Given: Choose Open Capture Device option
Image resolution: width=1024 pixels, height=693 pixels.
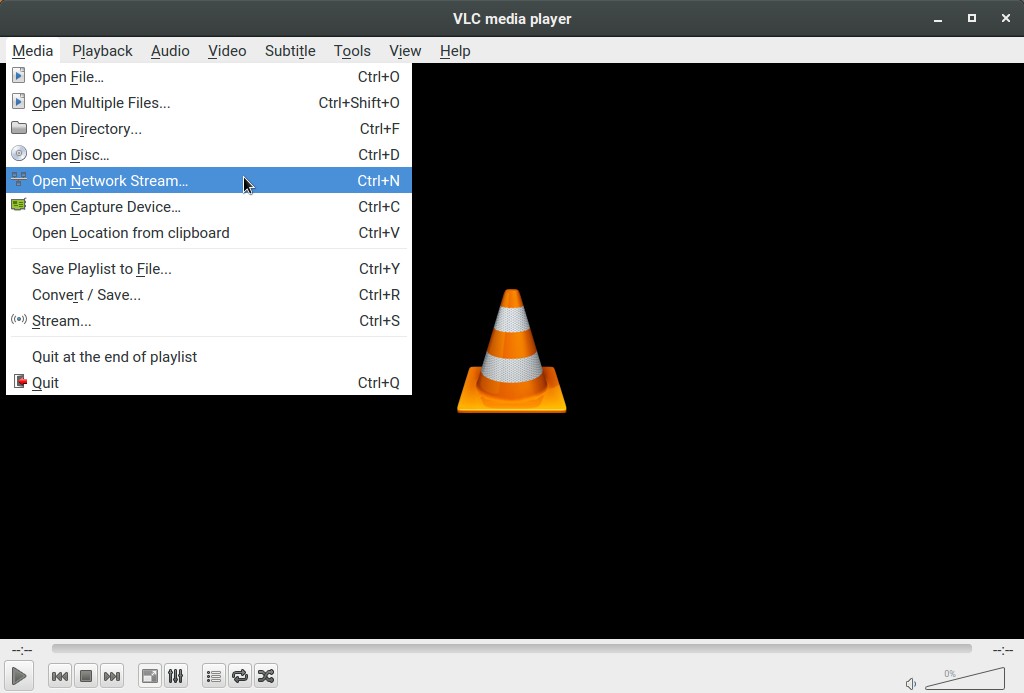Looking at the screenshot, I should coord(106,207).
